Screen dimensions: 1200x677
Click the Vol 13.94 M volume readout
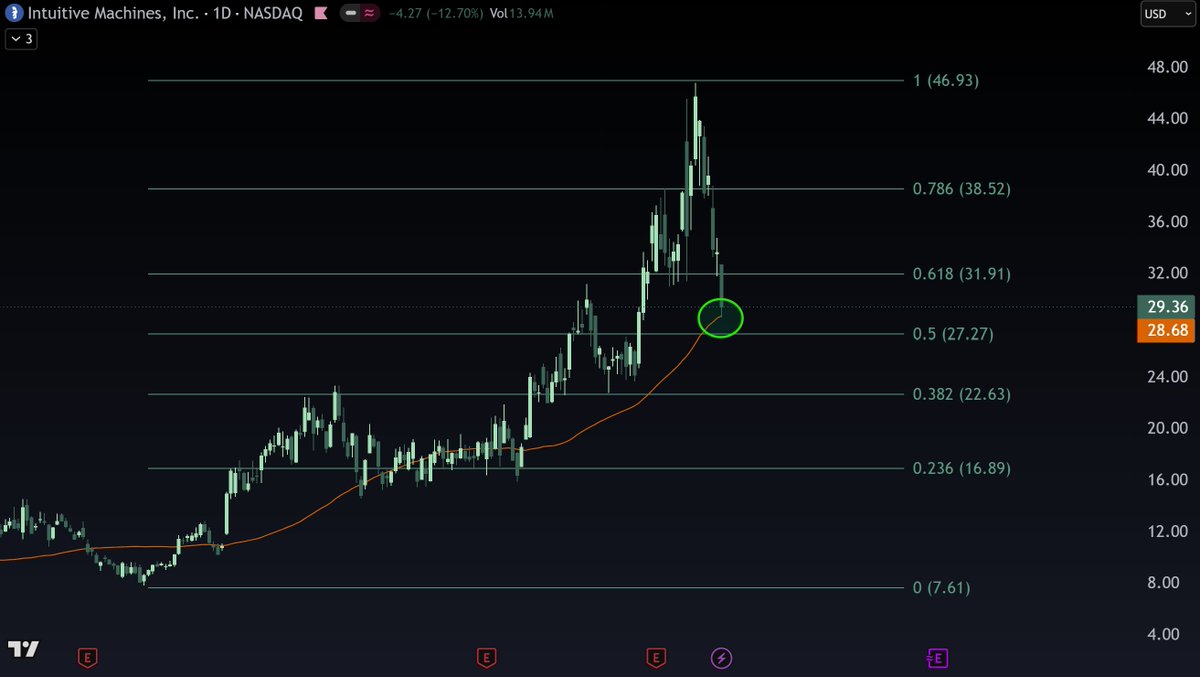pos(522,14)
